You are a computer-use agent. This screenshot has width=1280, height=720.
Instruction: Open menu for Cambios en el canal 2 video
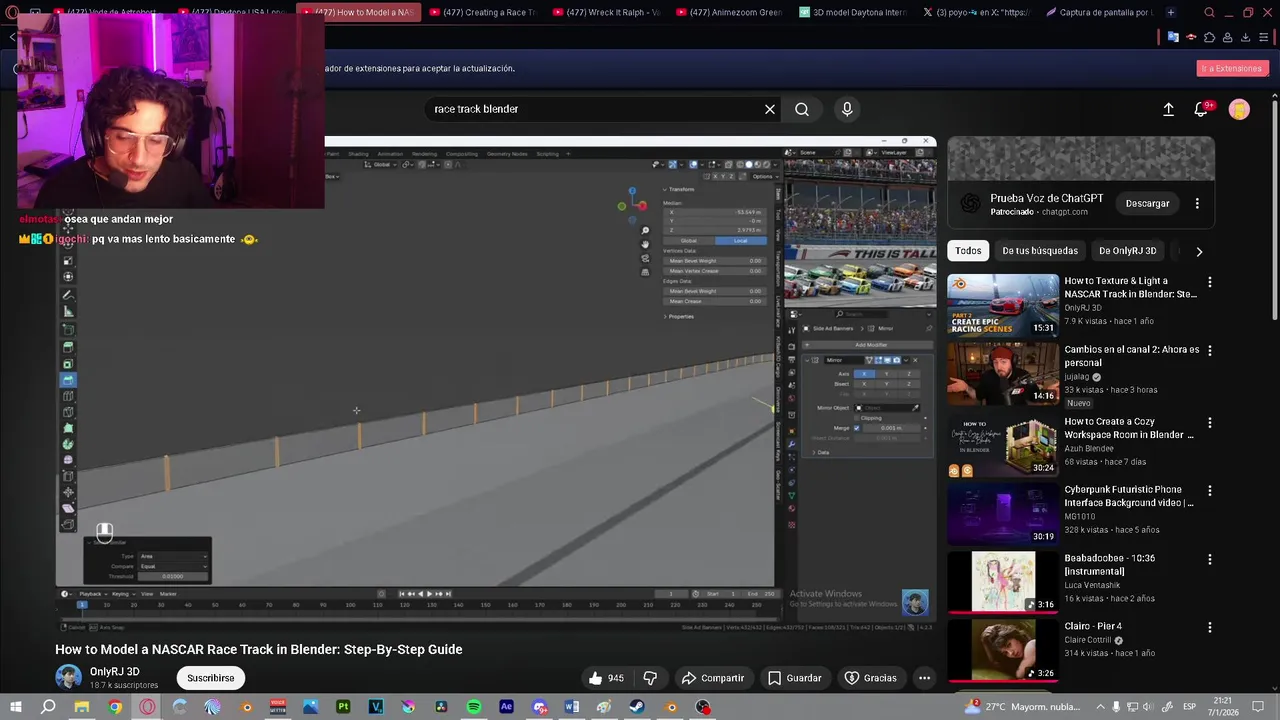pyautogui.click(x=1210, y=351)
